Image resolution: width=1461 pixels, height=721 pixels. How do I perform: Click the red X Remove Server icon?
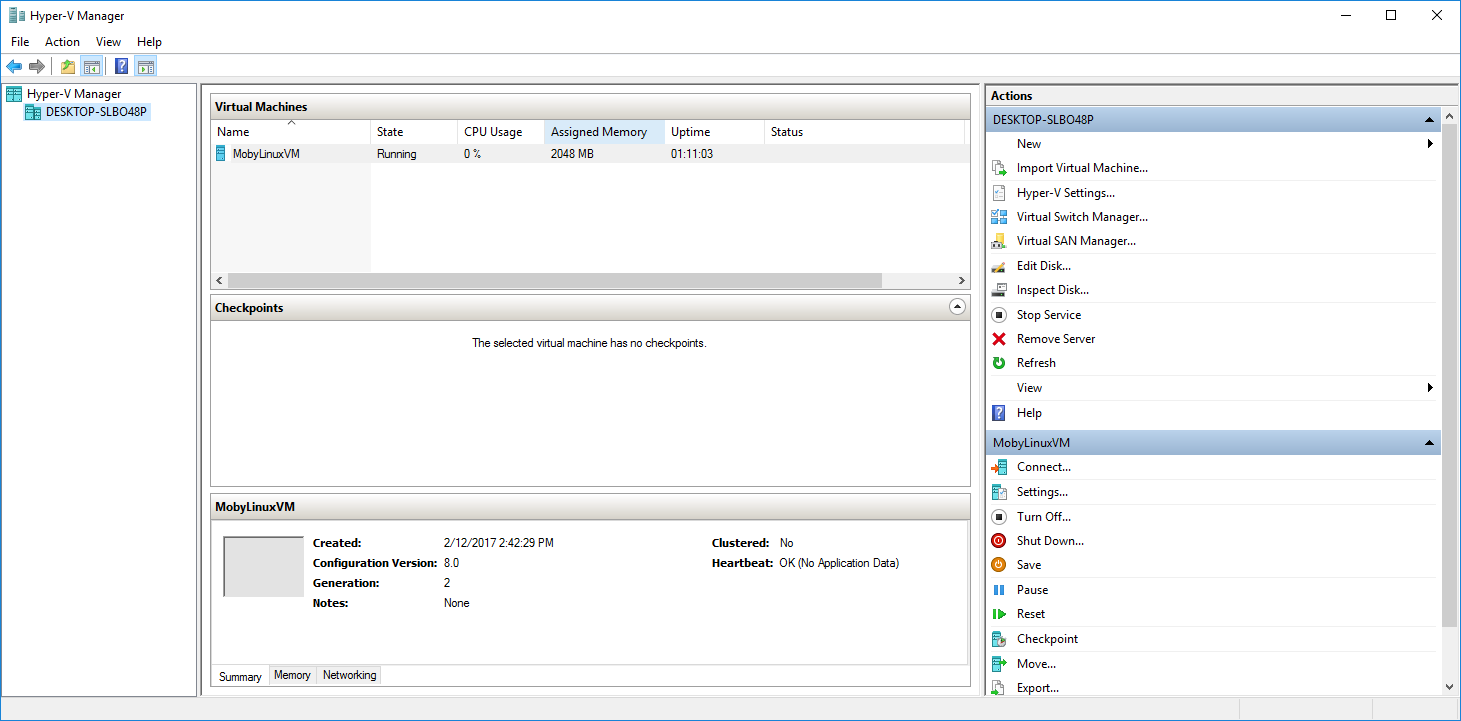point(998,339)
